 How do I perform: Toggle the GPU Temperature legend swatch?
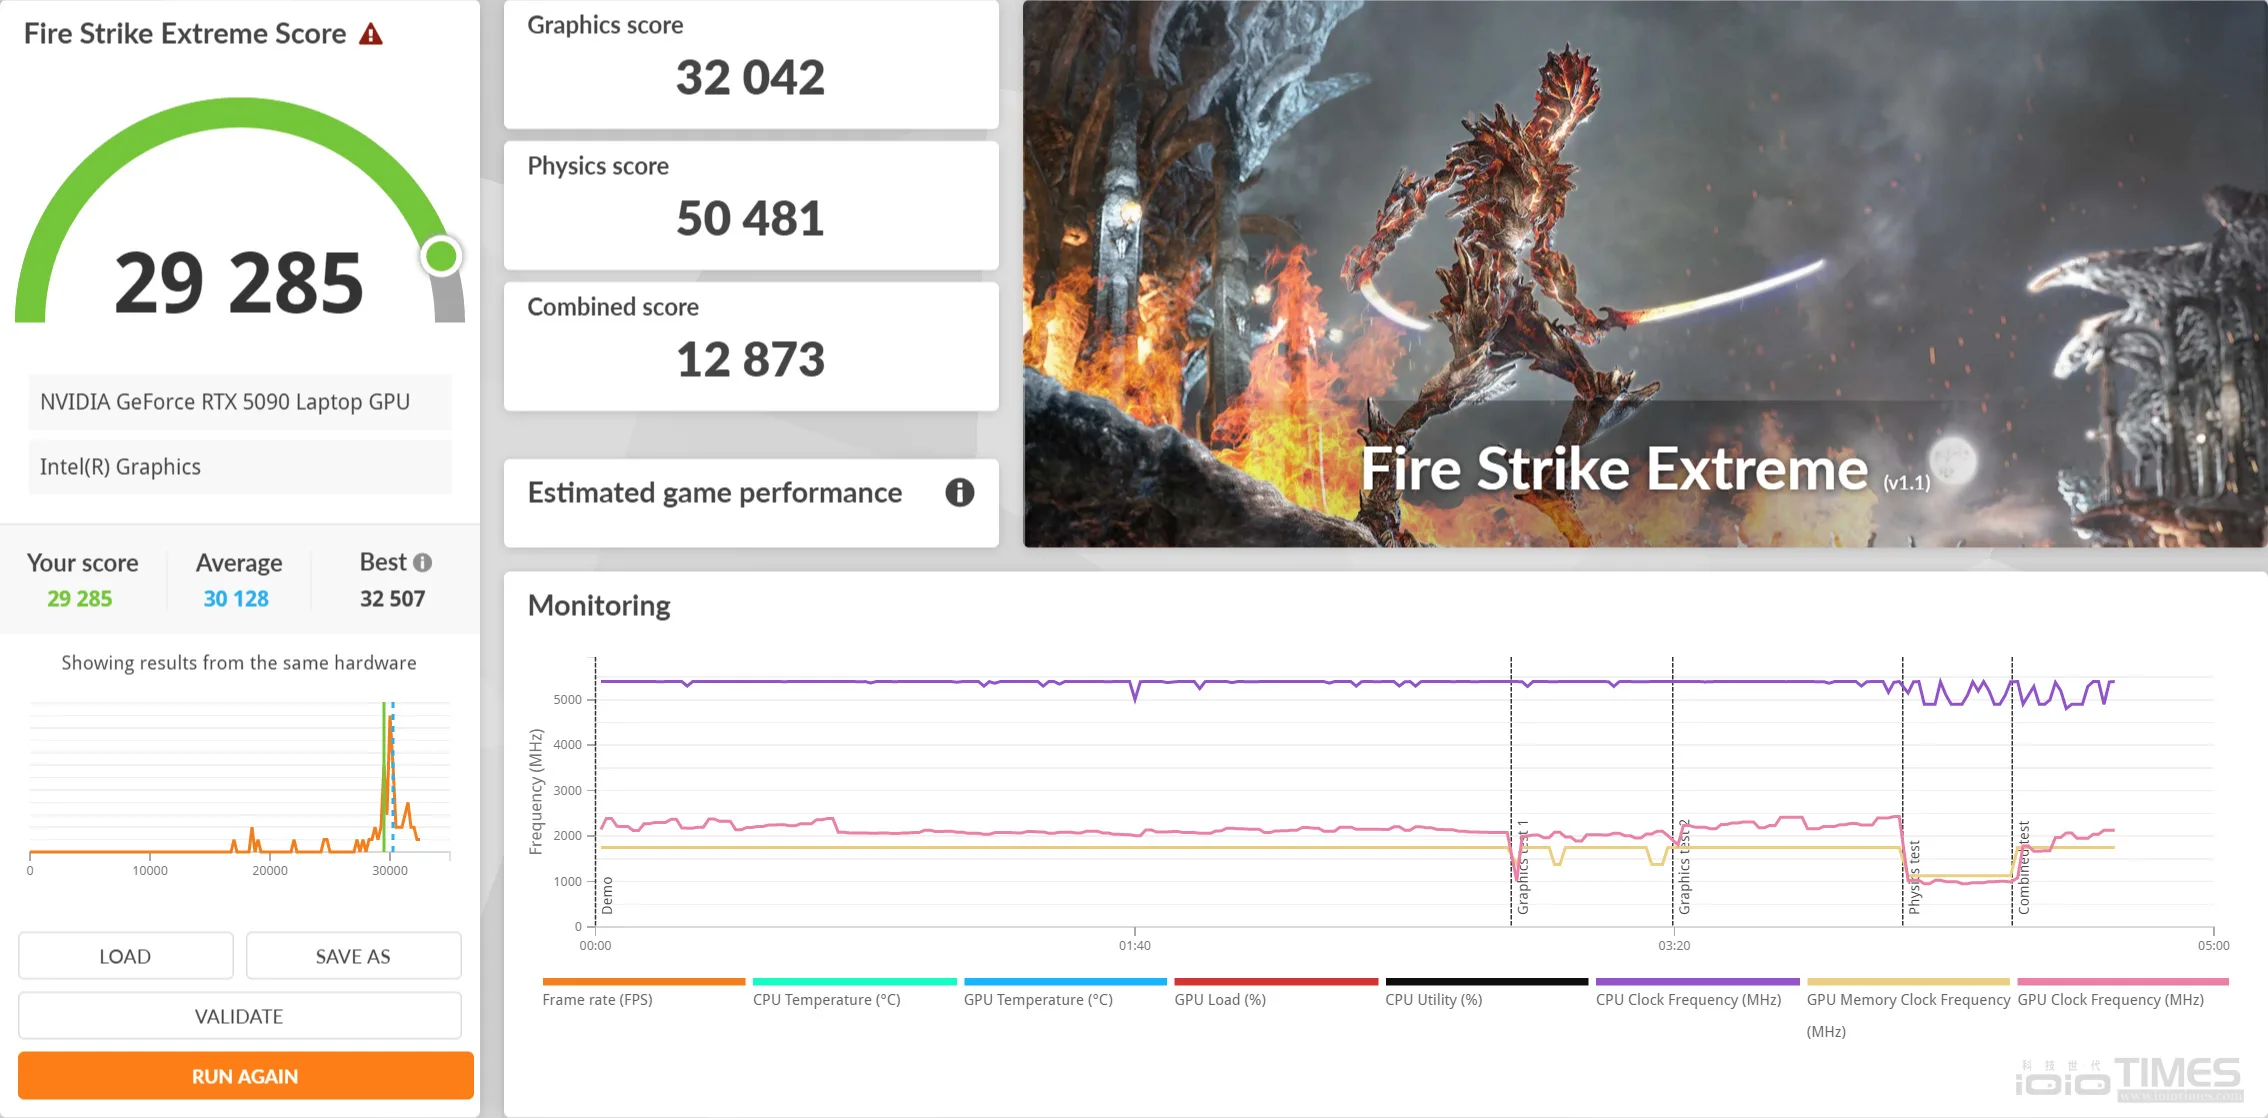point(1065,982)
